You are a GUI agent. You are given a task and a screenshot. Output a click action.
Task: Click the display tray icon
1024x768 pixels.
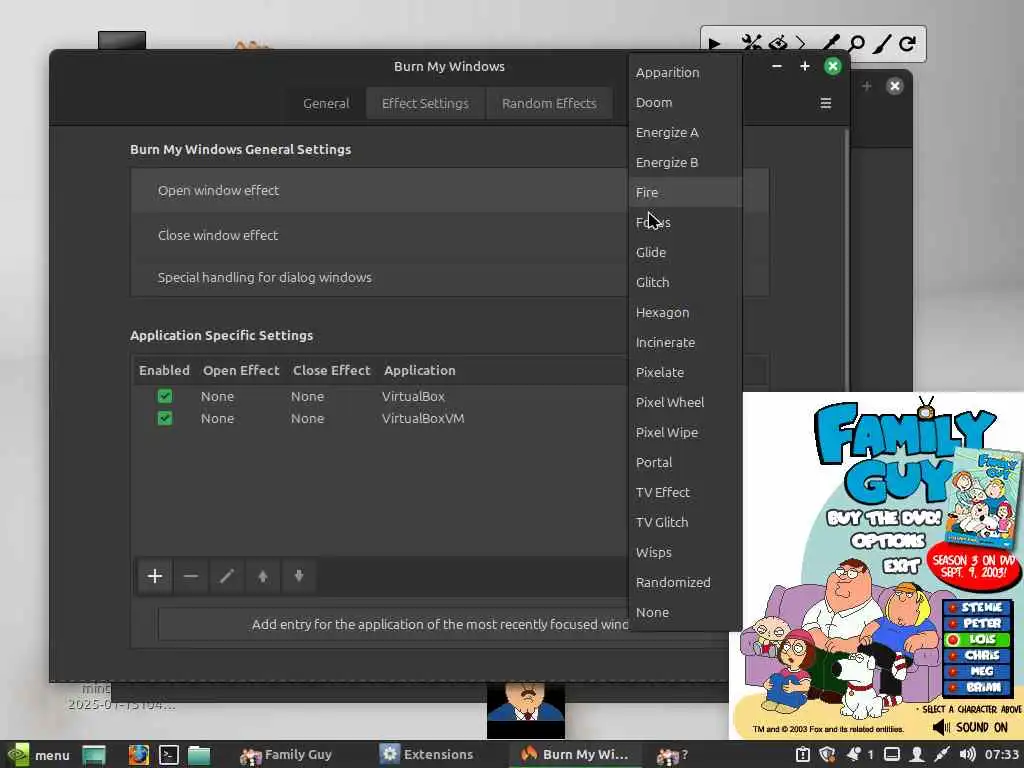tap(892, 754)
